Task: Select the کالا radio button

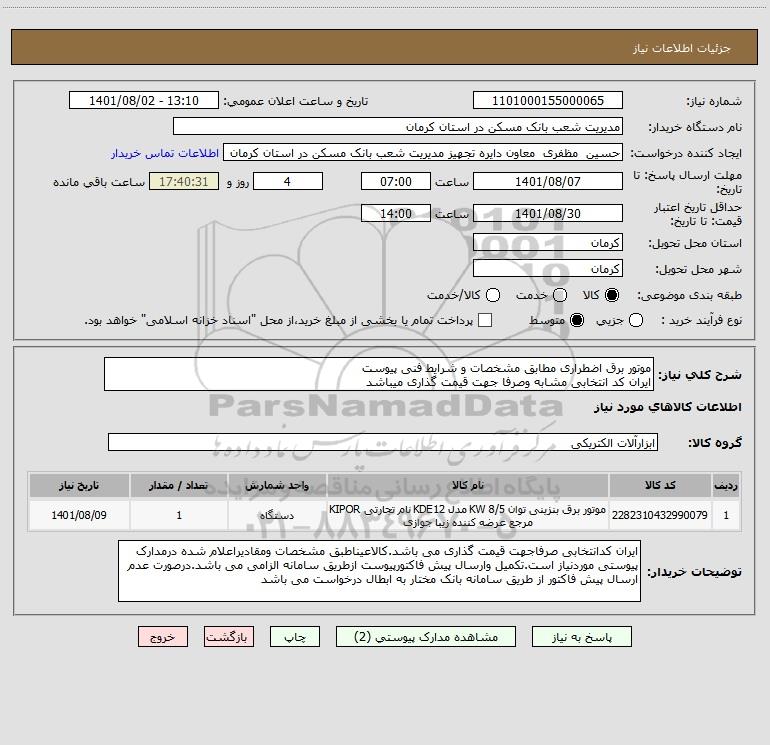Action: (612, 295)
